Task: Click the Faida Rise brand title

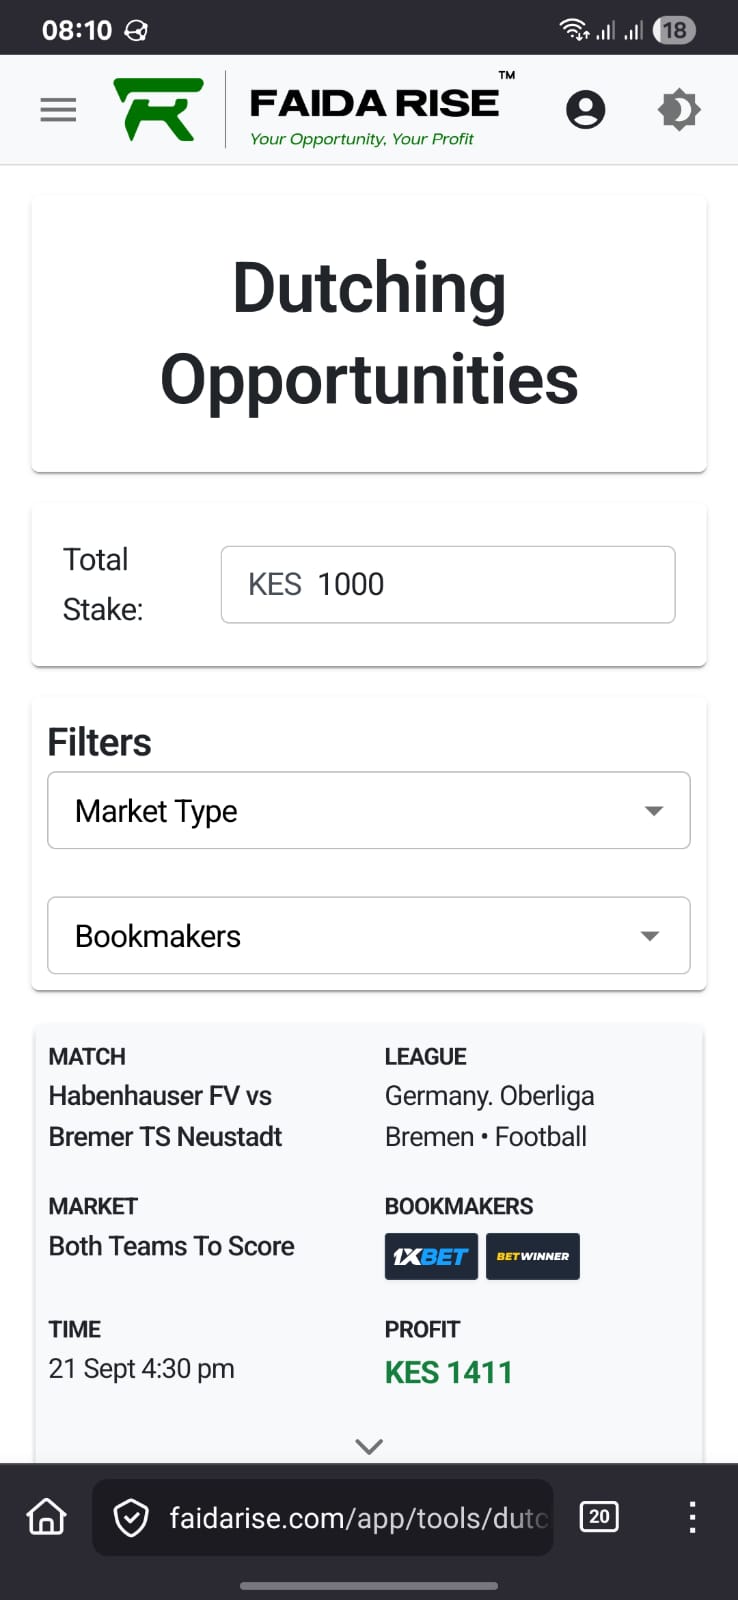Action: click(x=374, y=104)
